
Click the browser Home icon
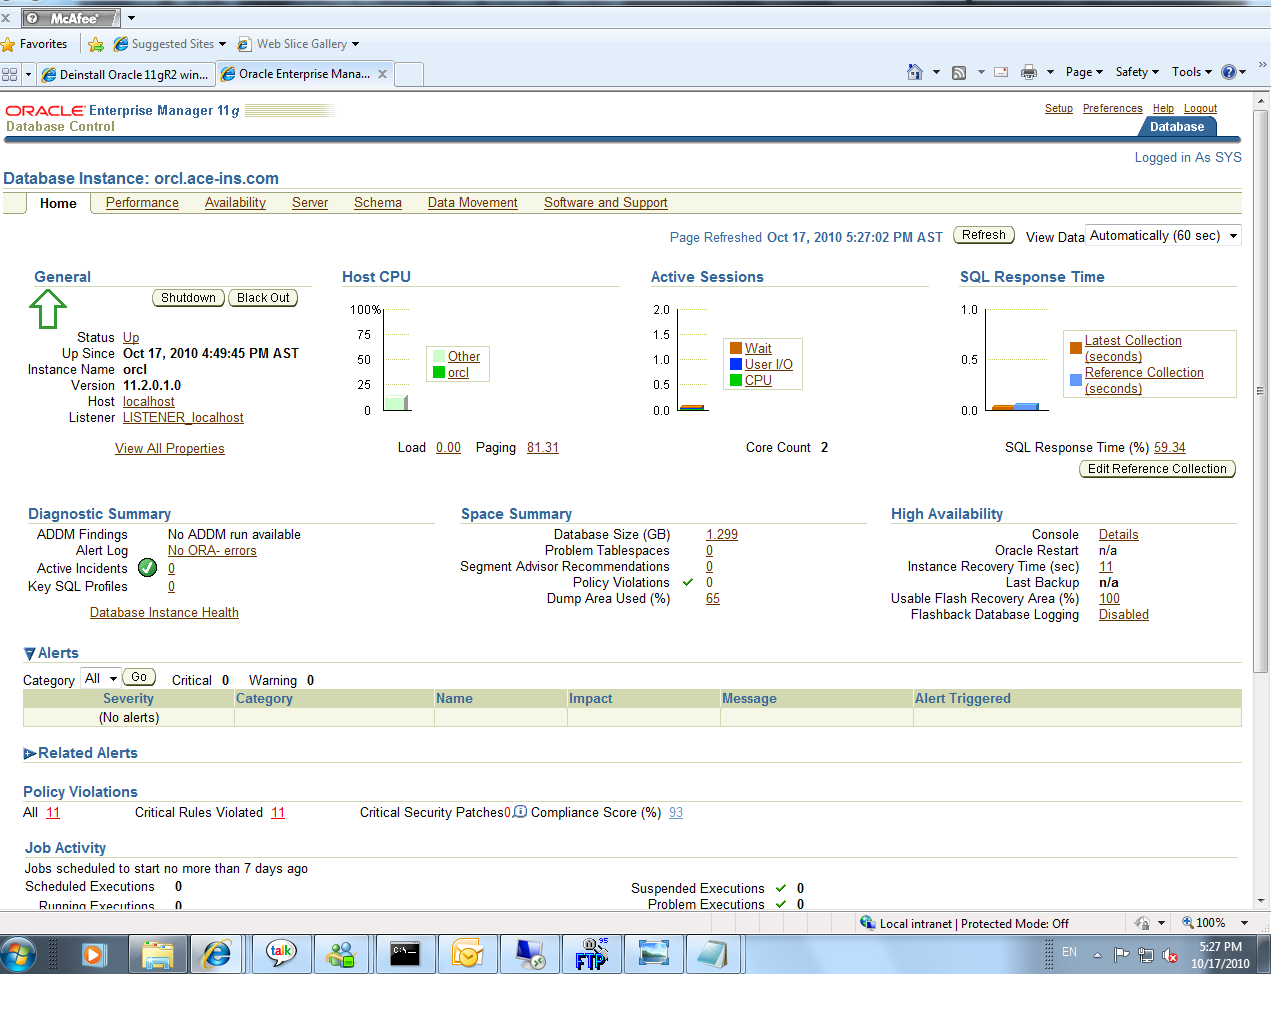(x=914, y=72)
